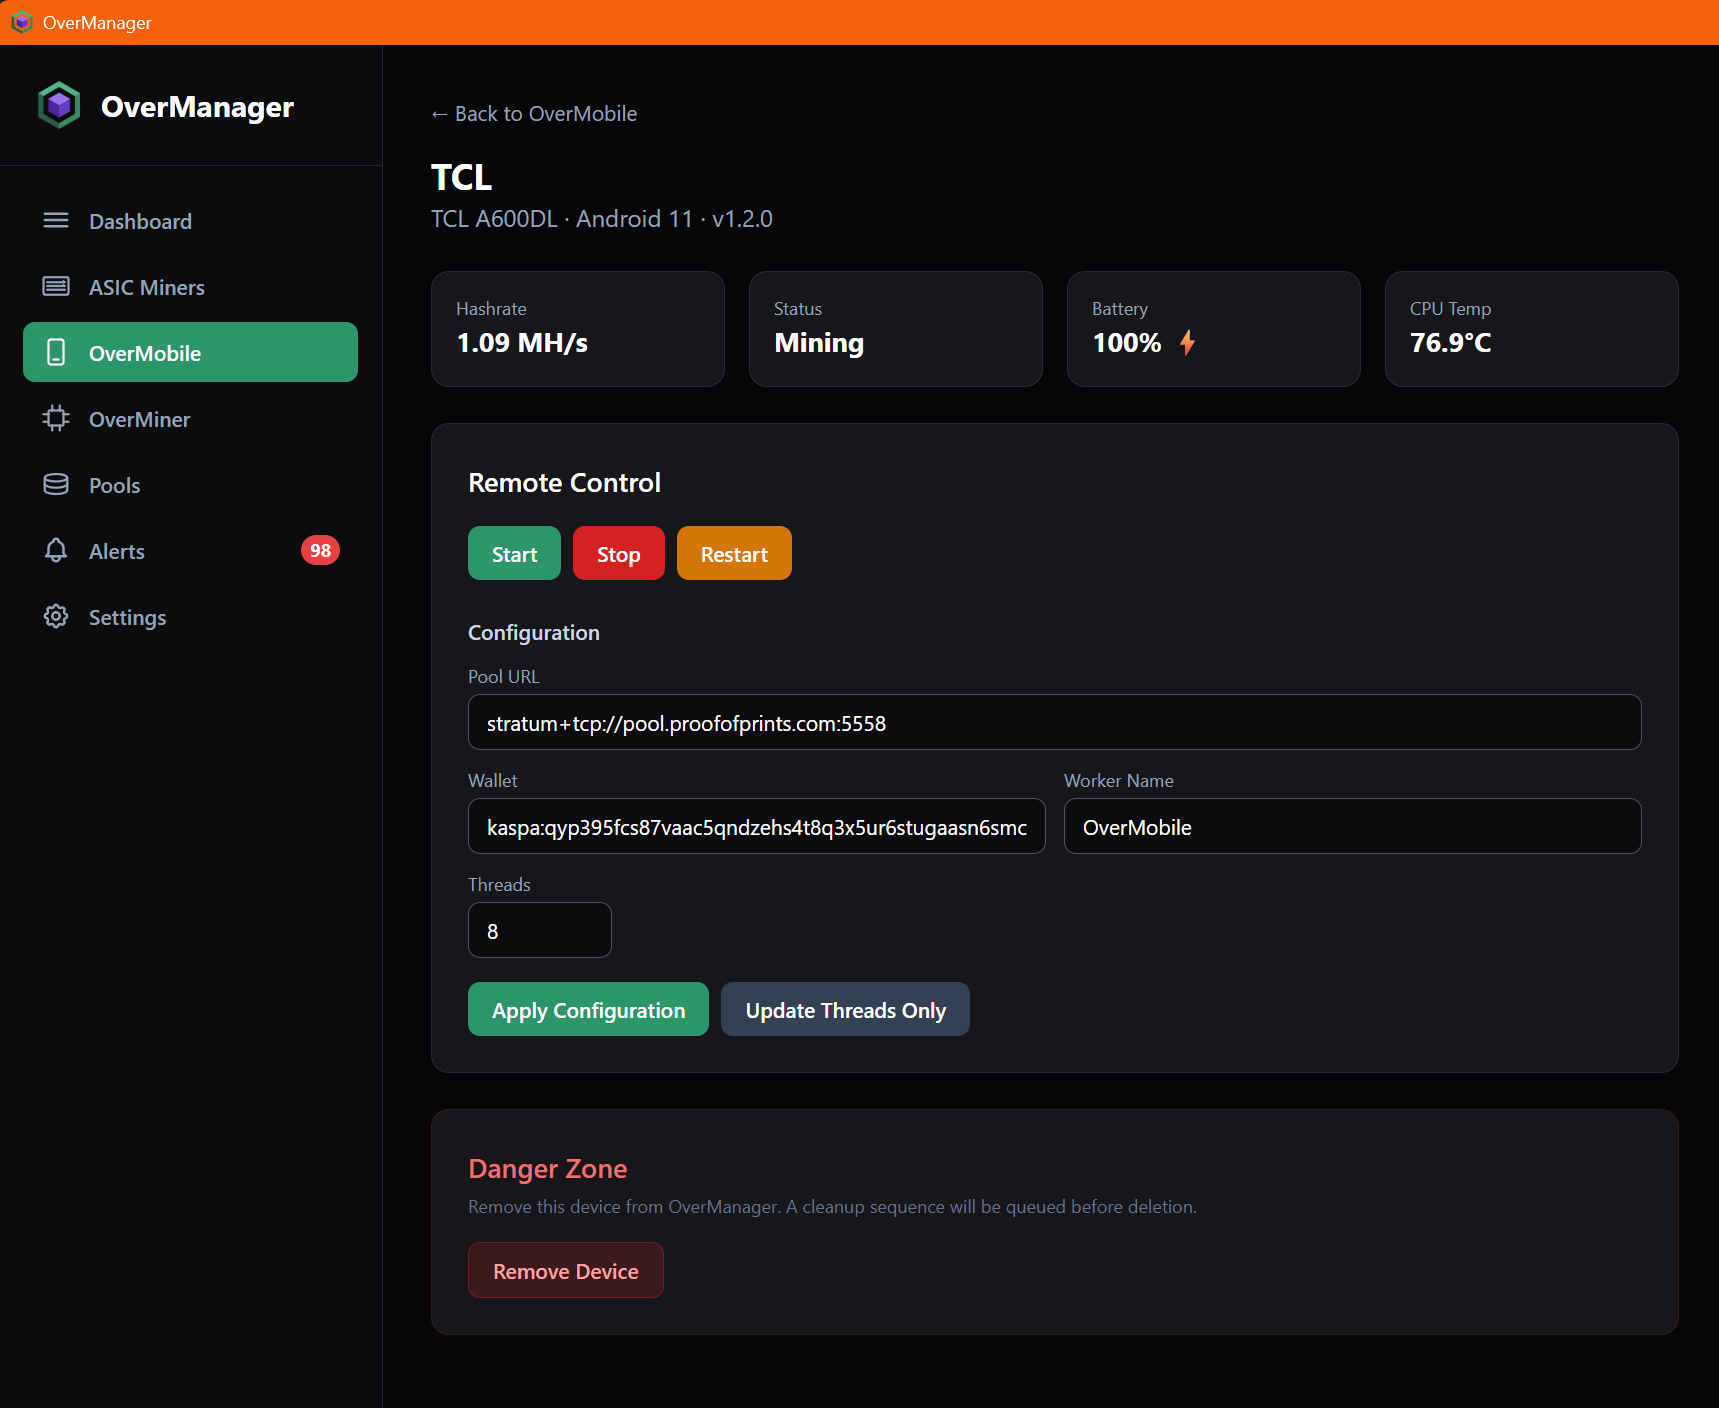This screenshot has width=1719, height=1408.
Task: Click the Battery 100% value
Action: click(x=1127, y=342)
